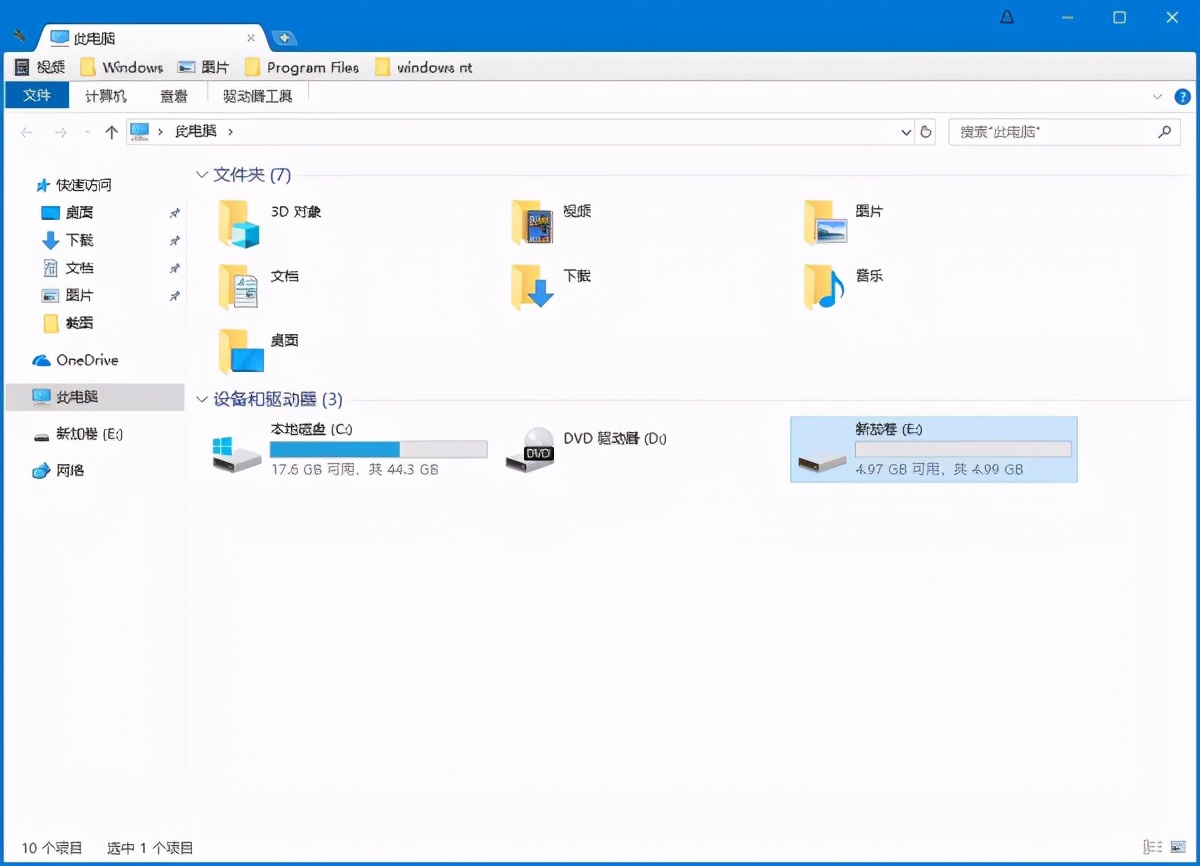Image resolution: width=1200 pixels, height=866 pixels.
Task: Click the up-arrow to parent folder
Action: [111, 132]
